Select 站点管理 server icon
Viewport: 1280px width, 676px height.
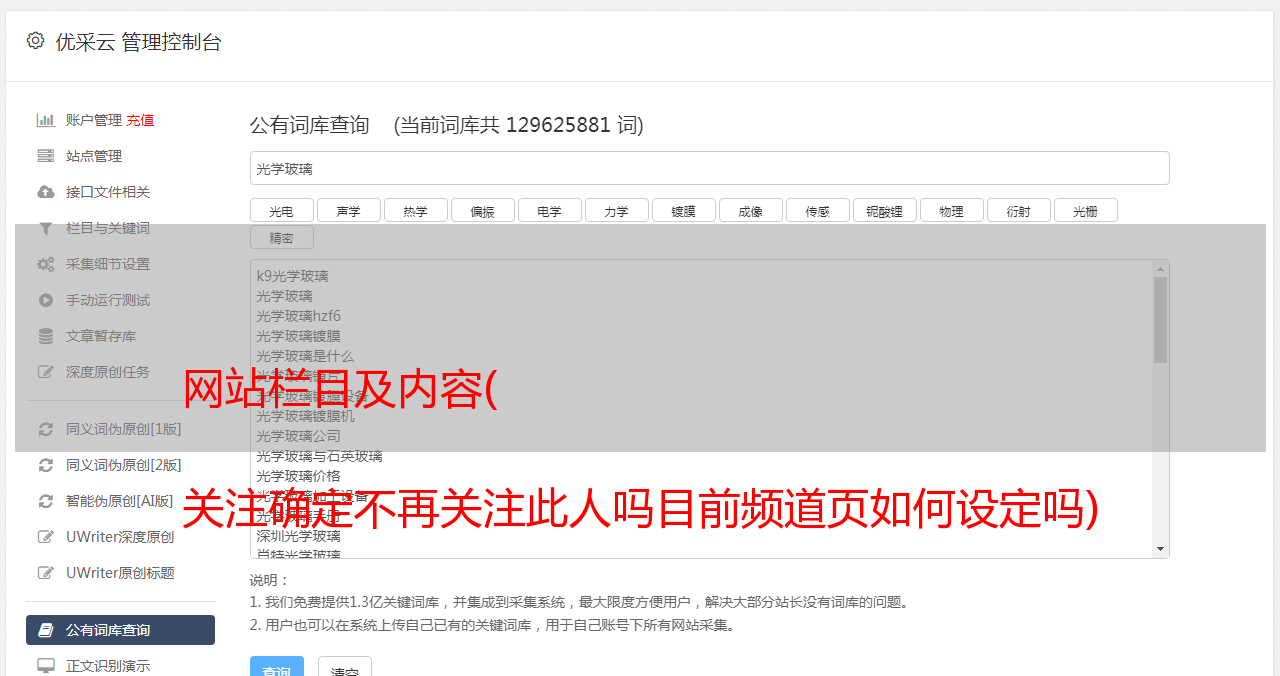pos(46,156)
